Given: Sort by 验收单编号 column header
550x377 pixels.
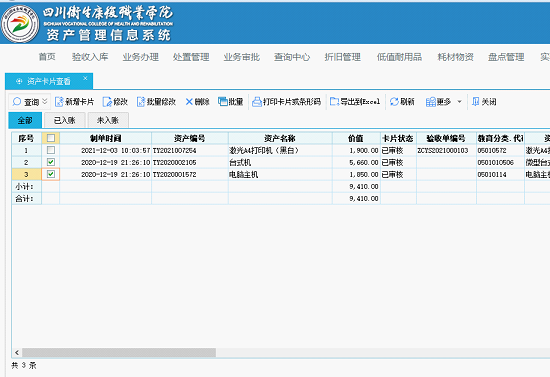Looking at the screenshot, I should point(446,138).
